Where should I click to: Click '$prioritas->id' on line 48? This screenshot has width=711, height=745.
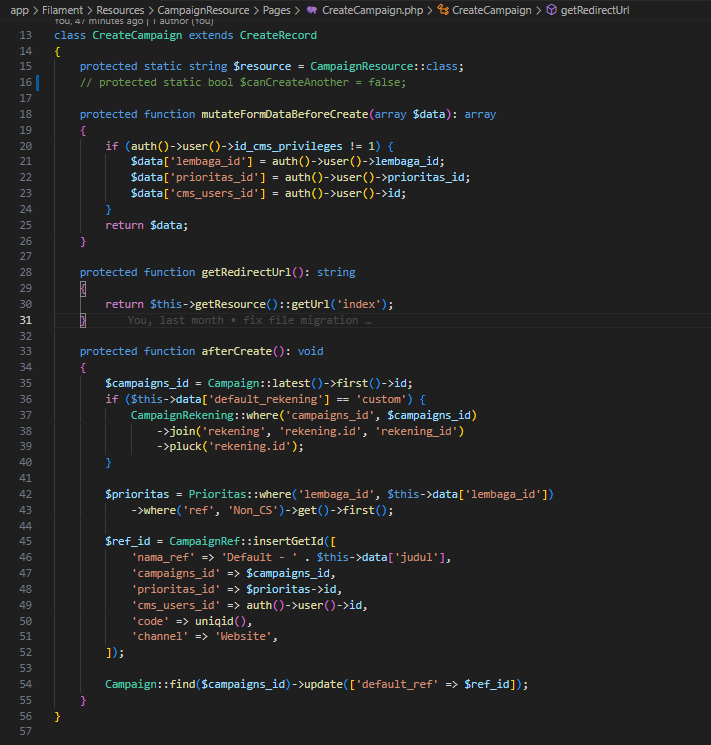pos(291,589)
